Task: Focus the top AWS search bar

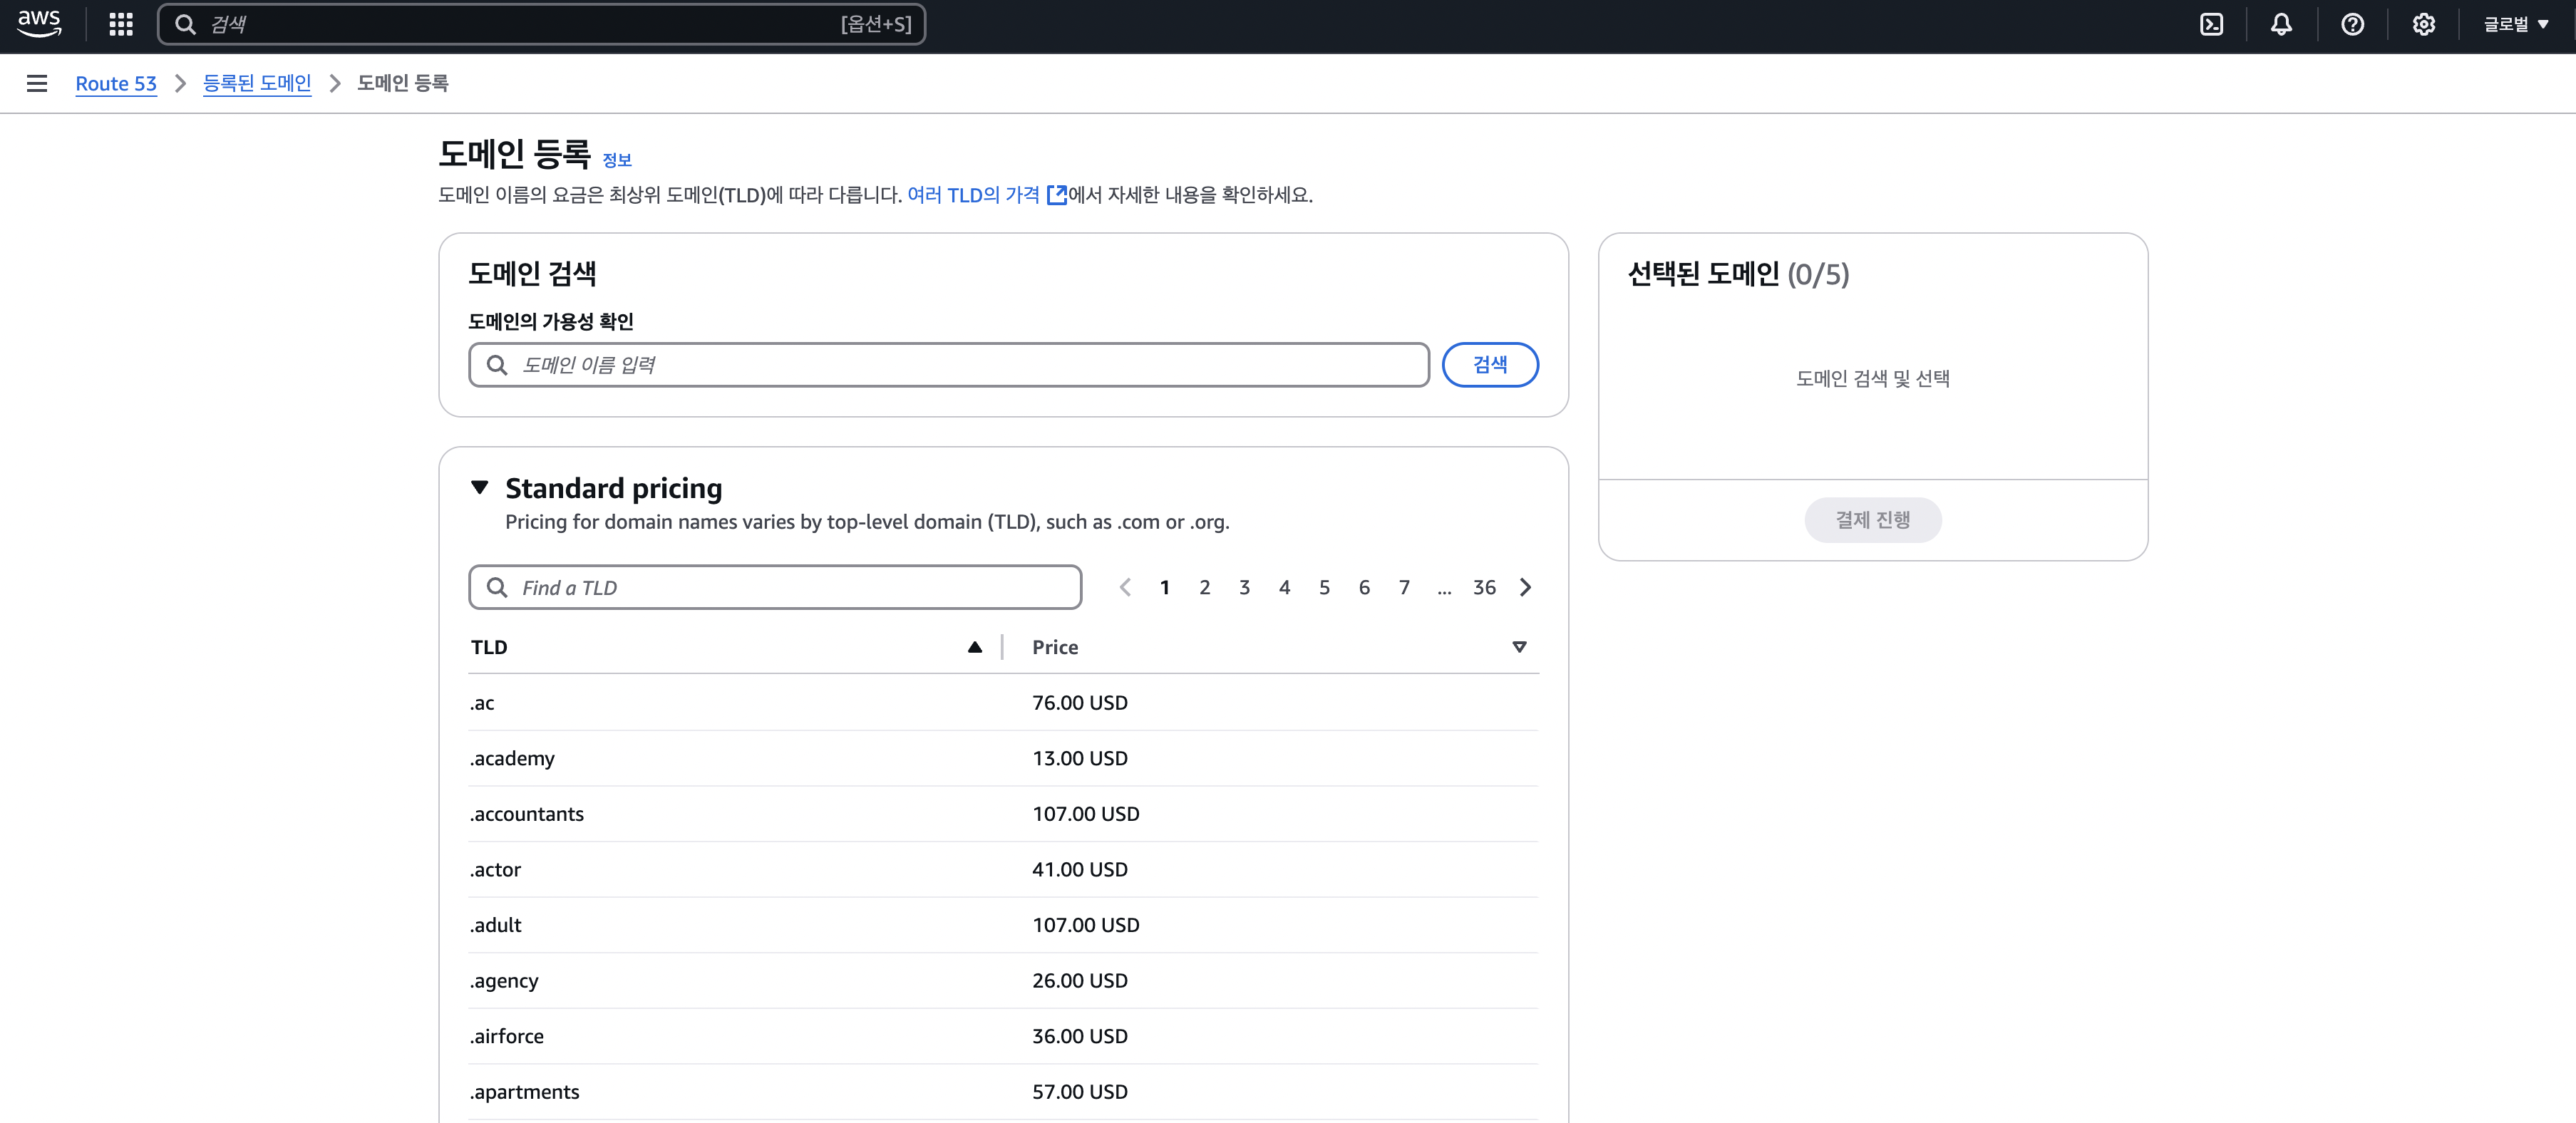Action: 541,25
